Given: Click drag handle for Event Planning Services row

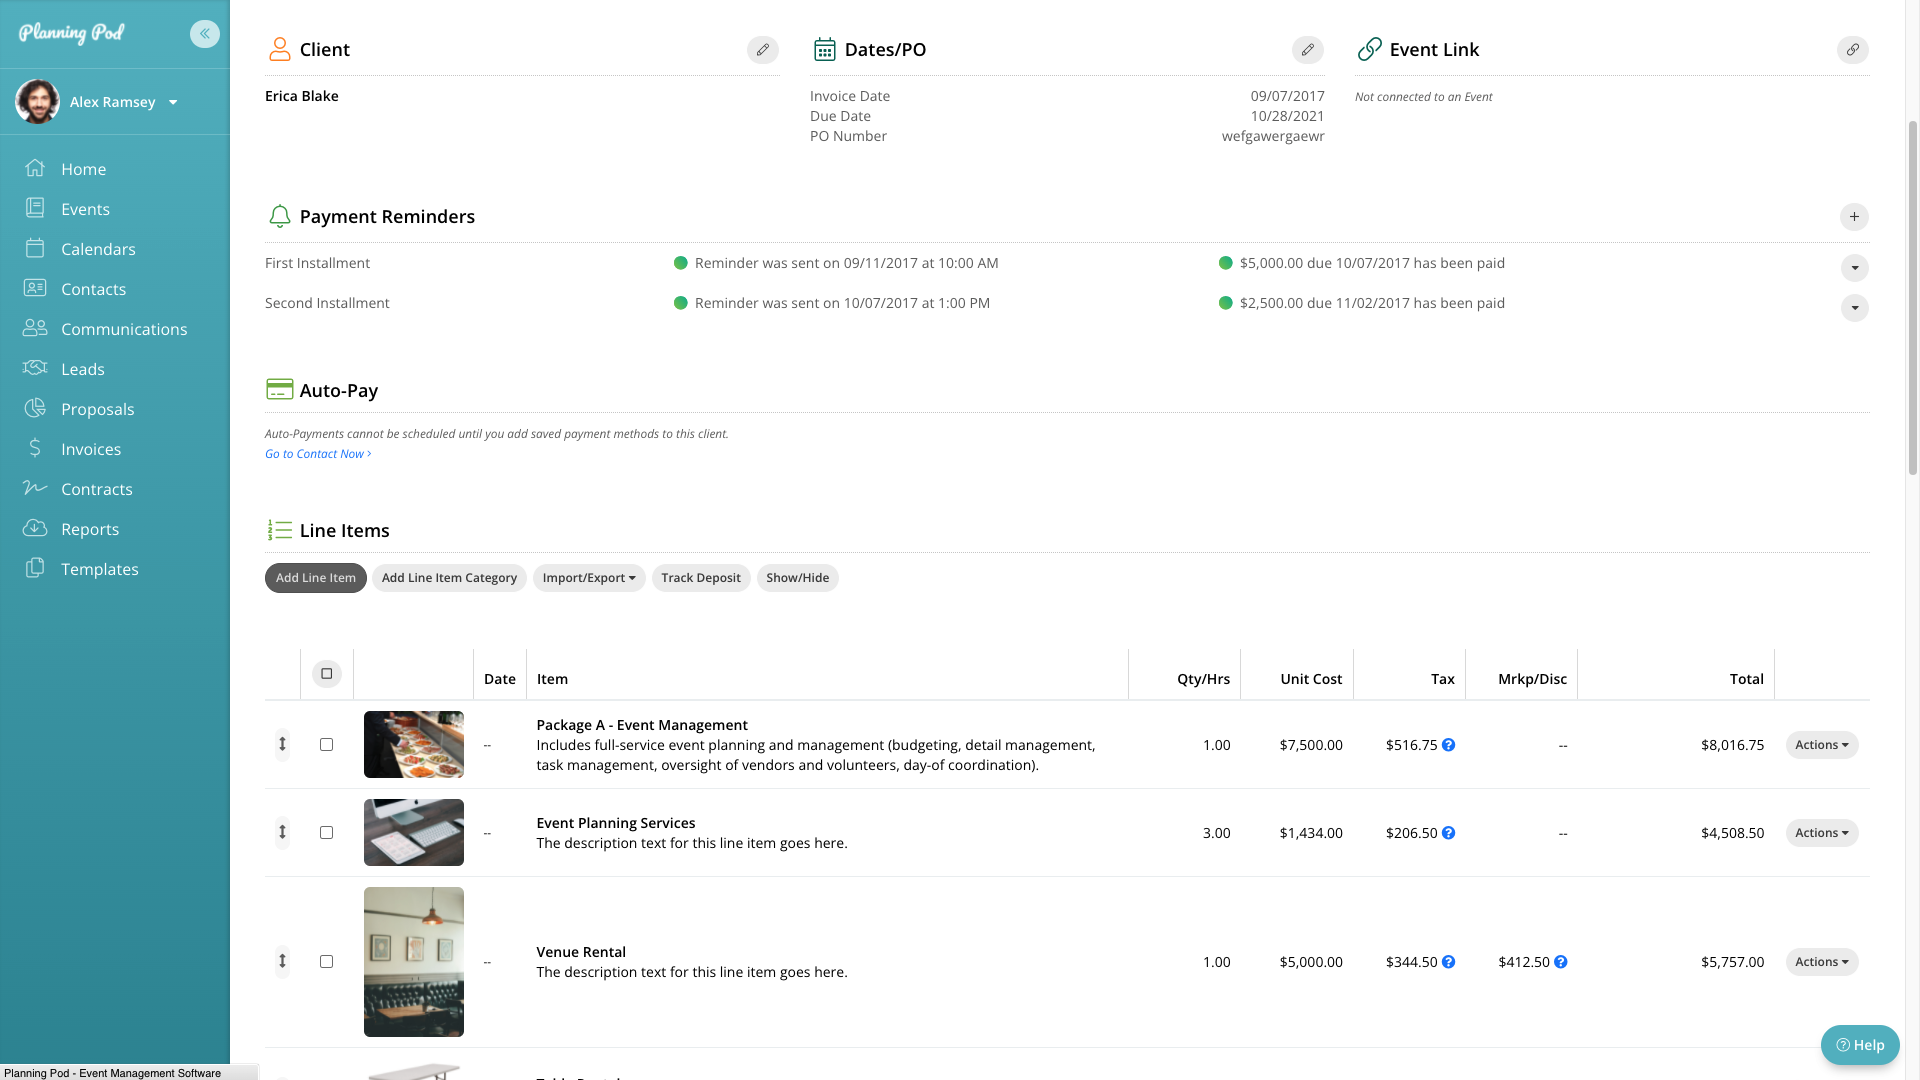Looking at the screenshot, I should (x=282, y=832).
